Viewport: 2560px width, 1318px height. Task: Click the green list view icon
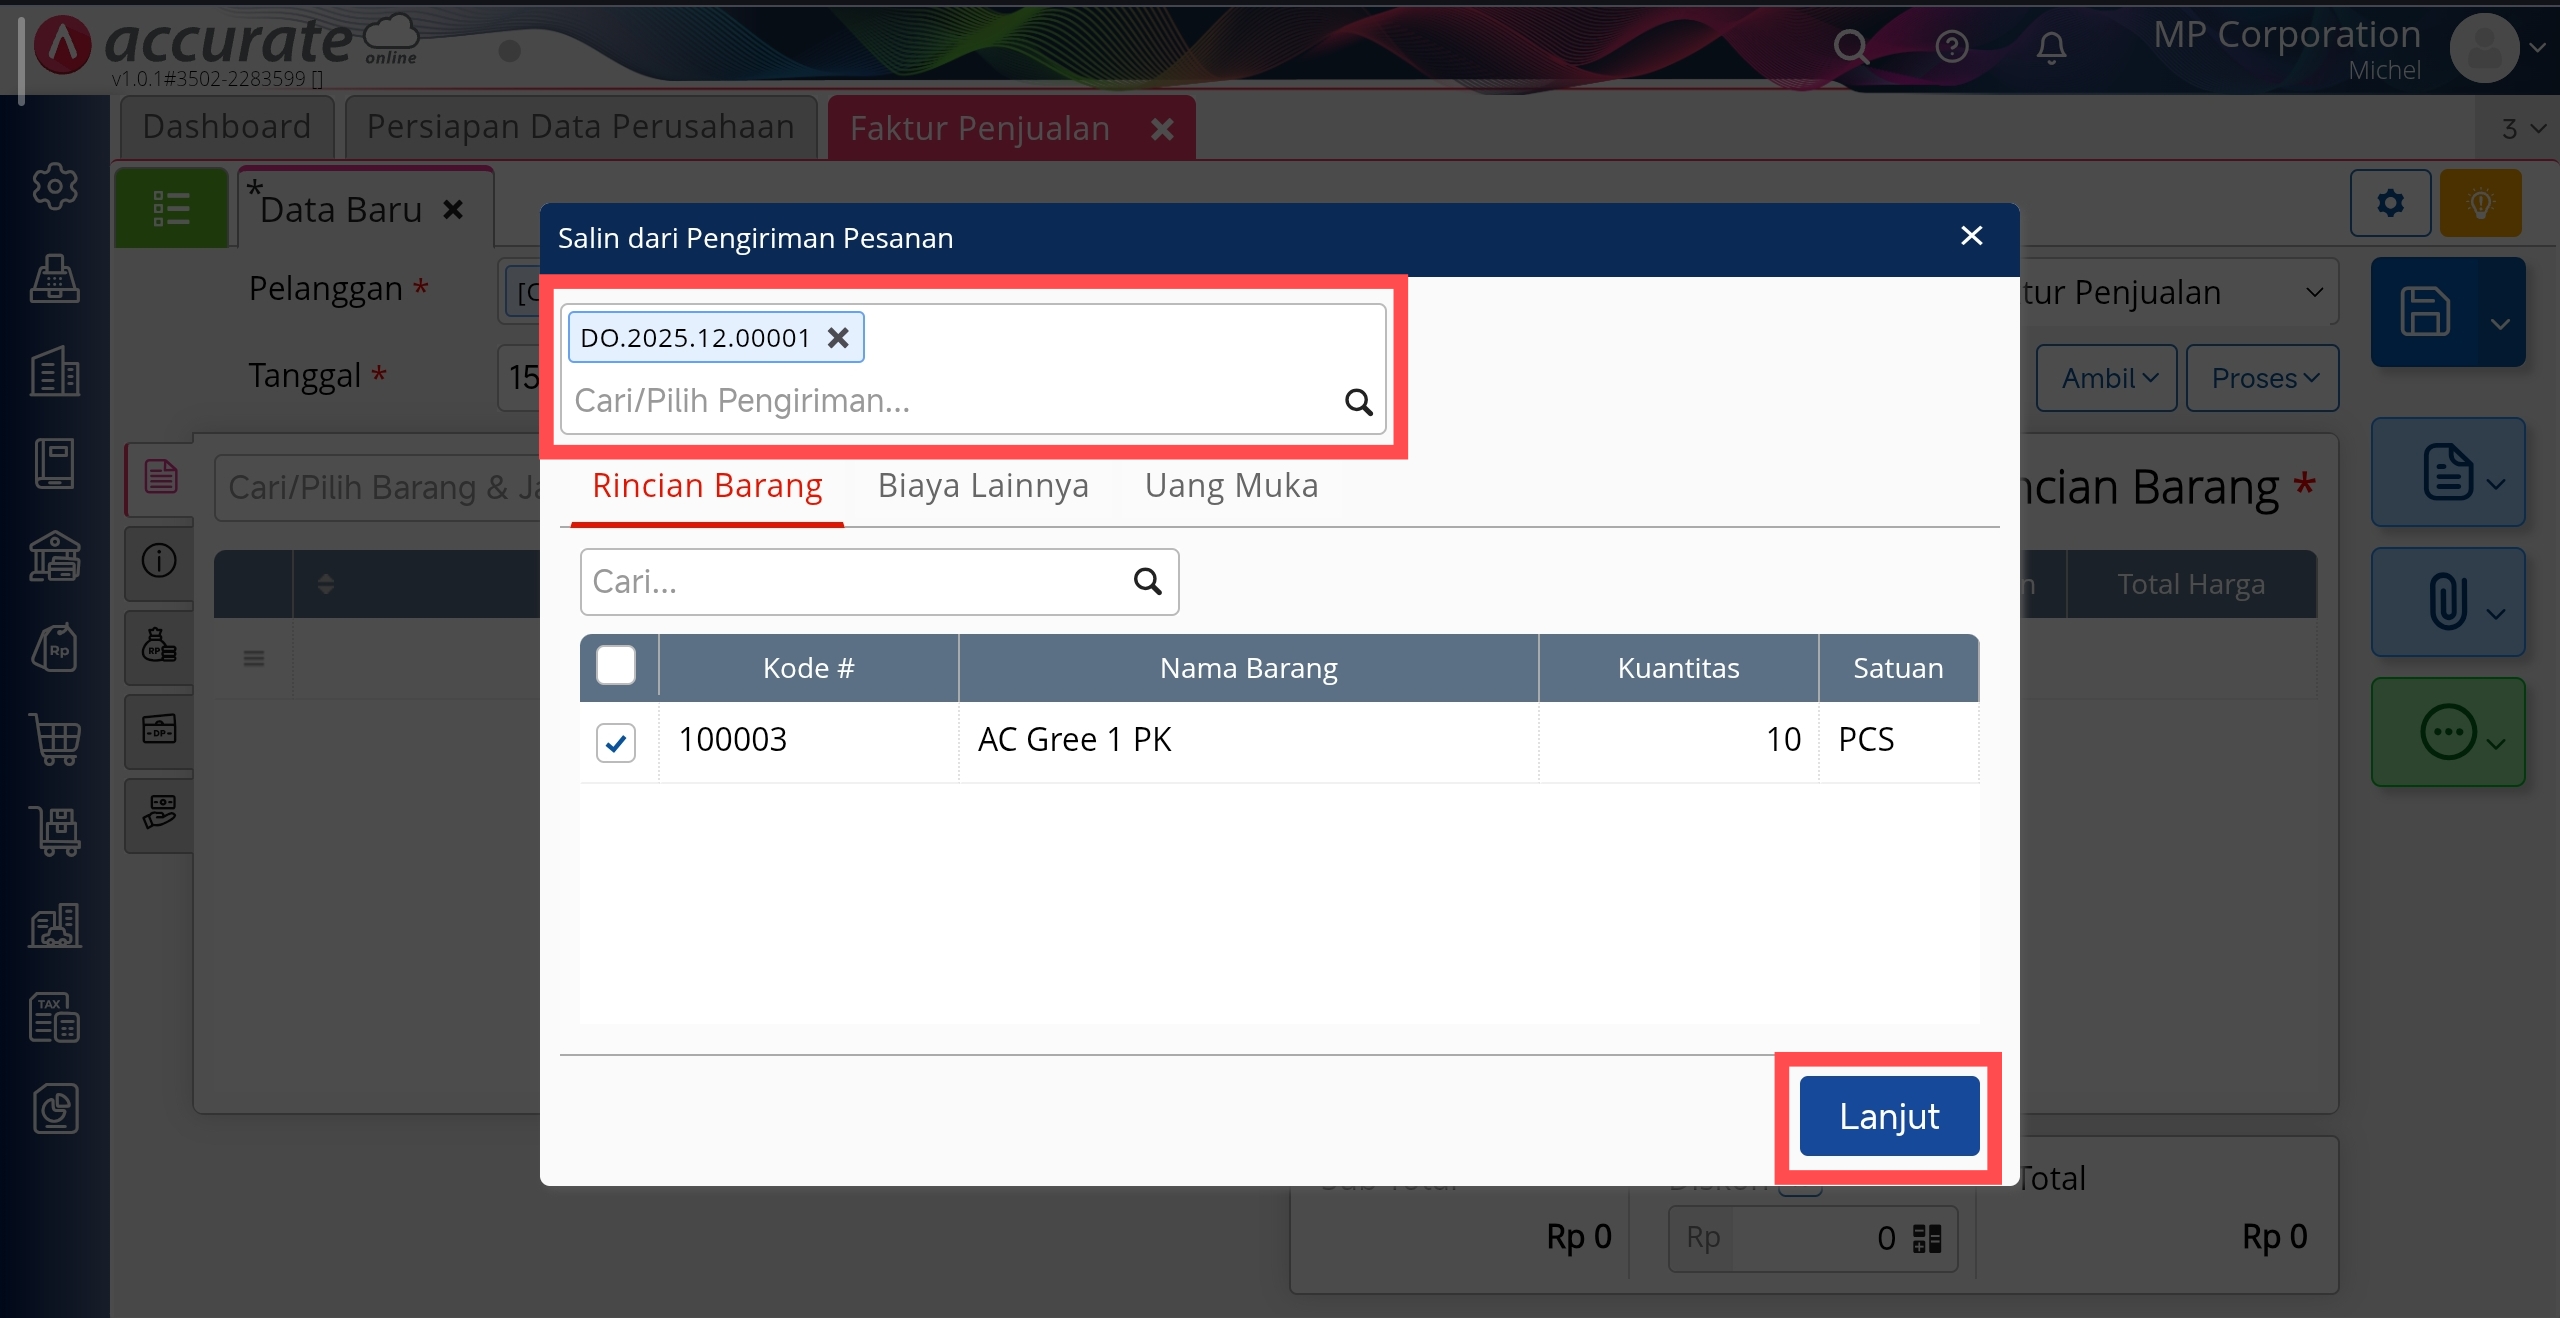coord(171,209)
